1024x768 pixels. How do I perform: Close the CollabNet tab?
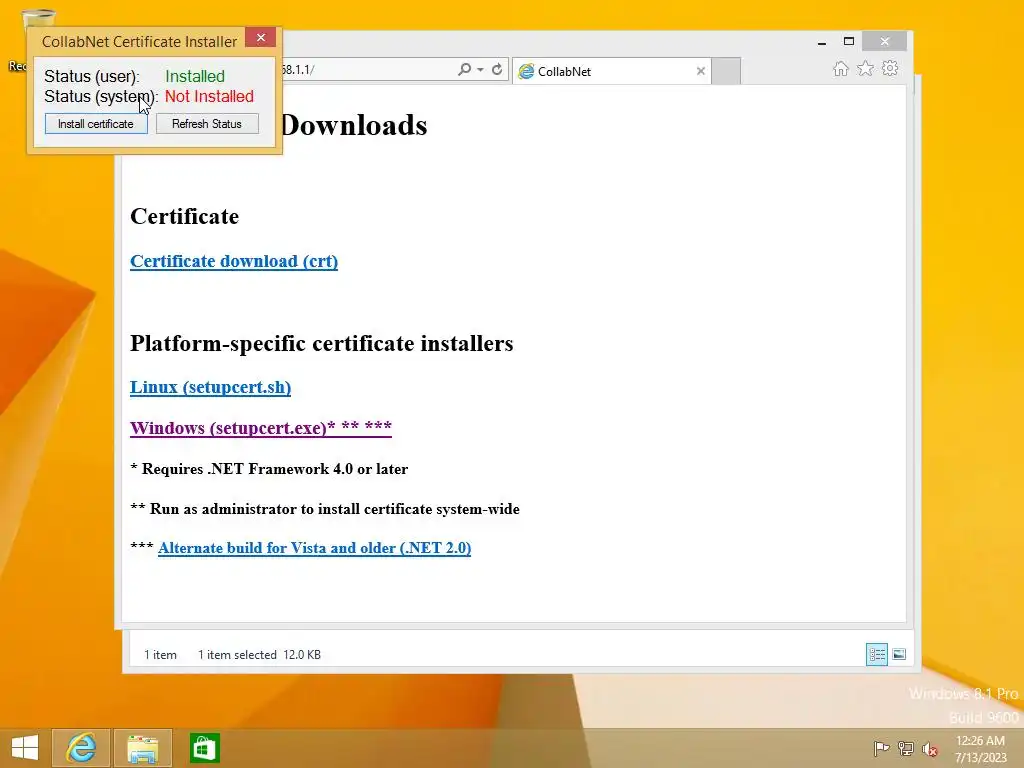[701, 71]
